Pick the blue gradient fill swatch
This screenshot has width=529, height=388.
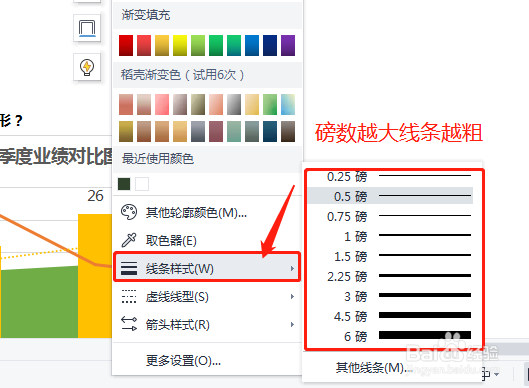coord(252,45)
